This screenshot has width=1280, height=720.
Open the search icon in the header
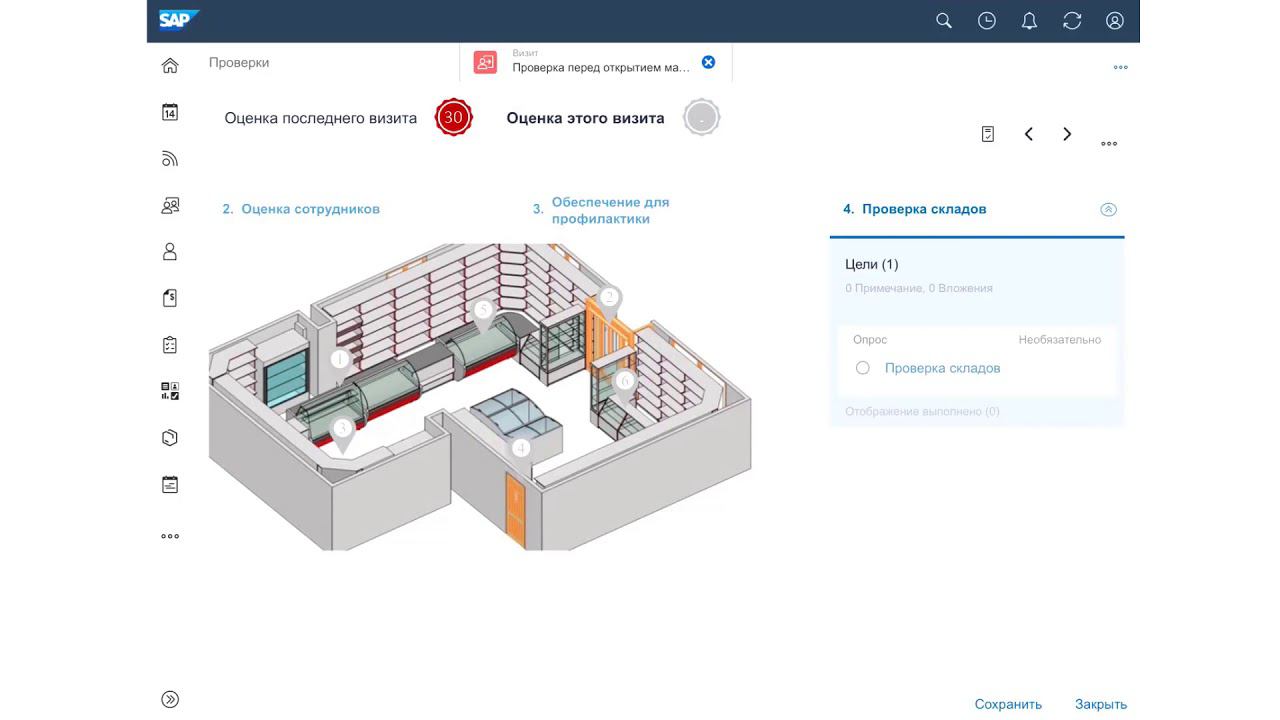coord(943,21)
